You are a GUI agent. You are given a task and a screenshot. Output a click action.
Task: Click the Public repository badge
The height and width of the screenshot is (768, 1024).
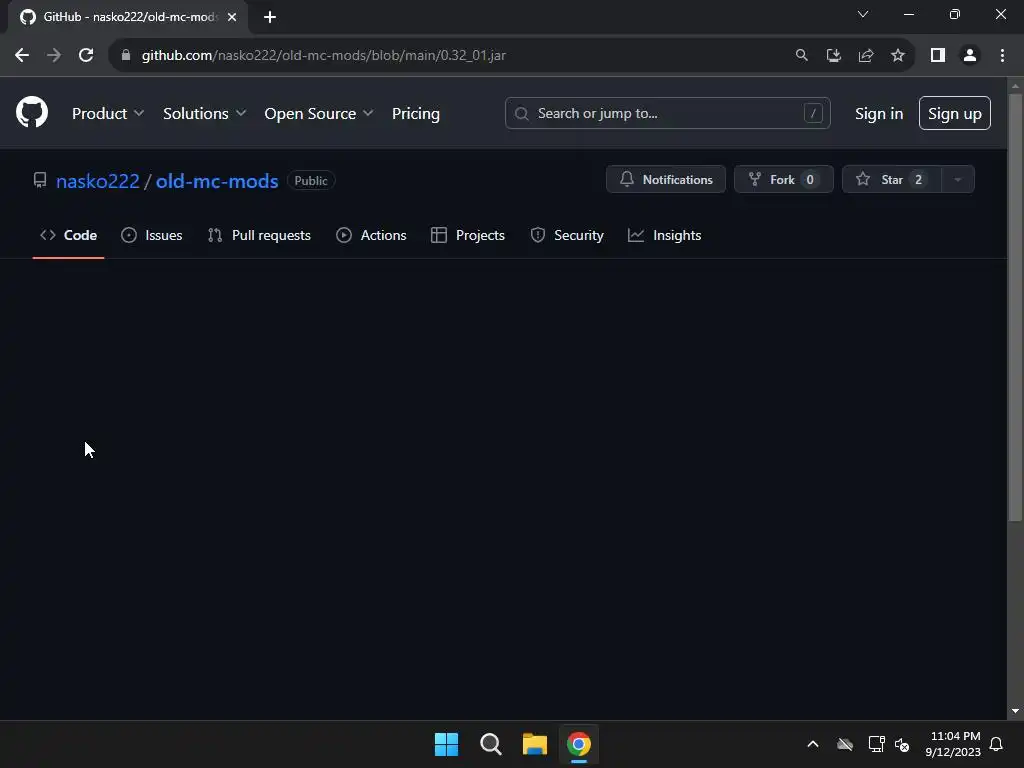311,181
